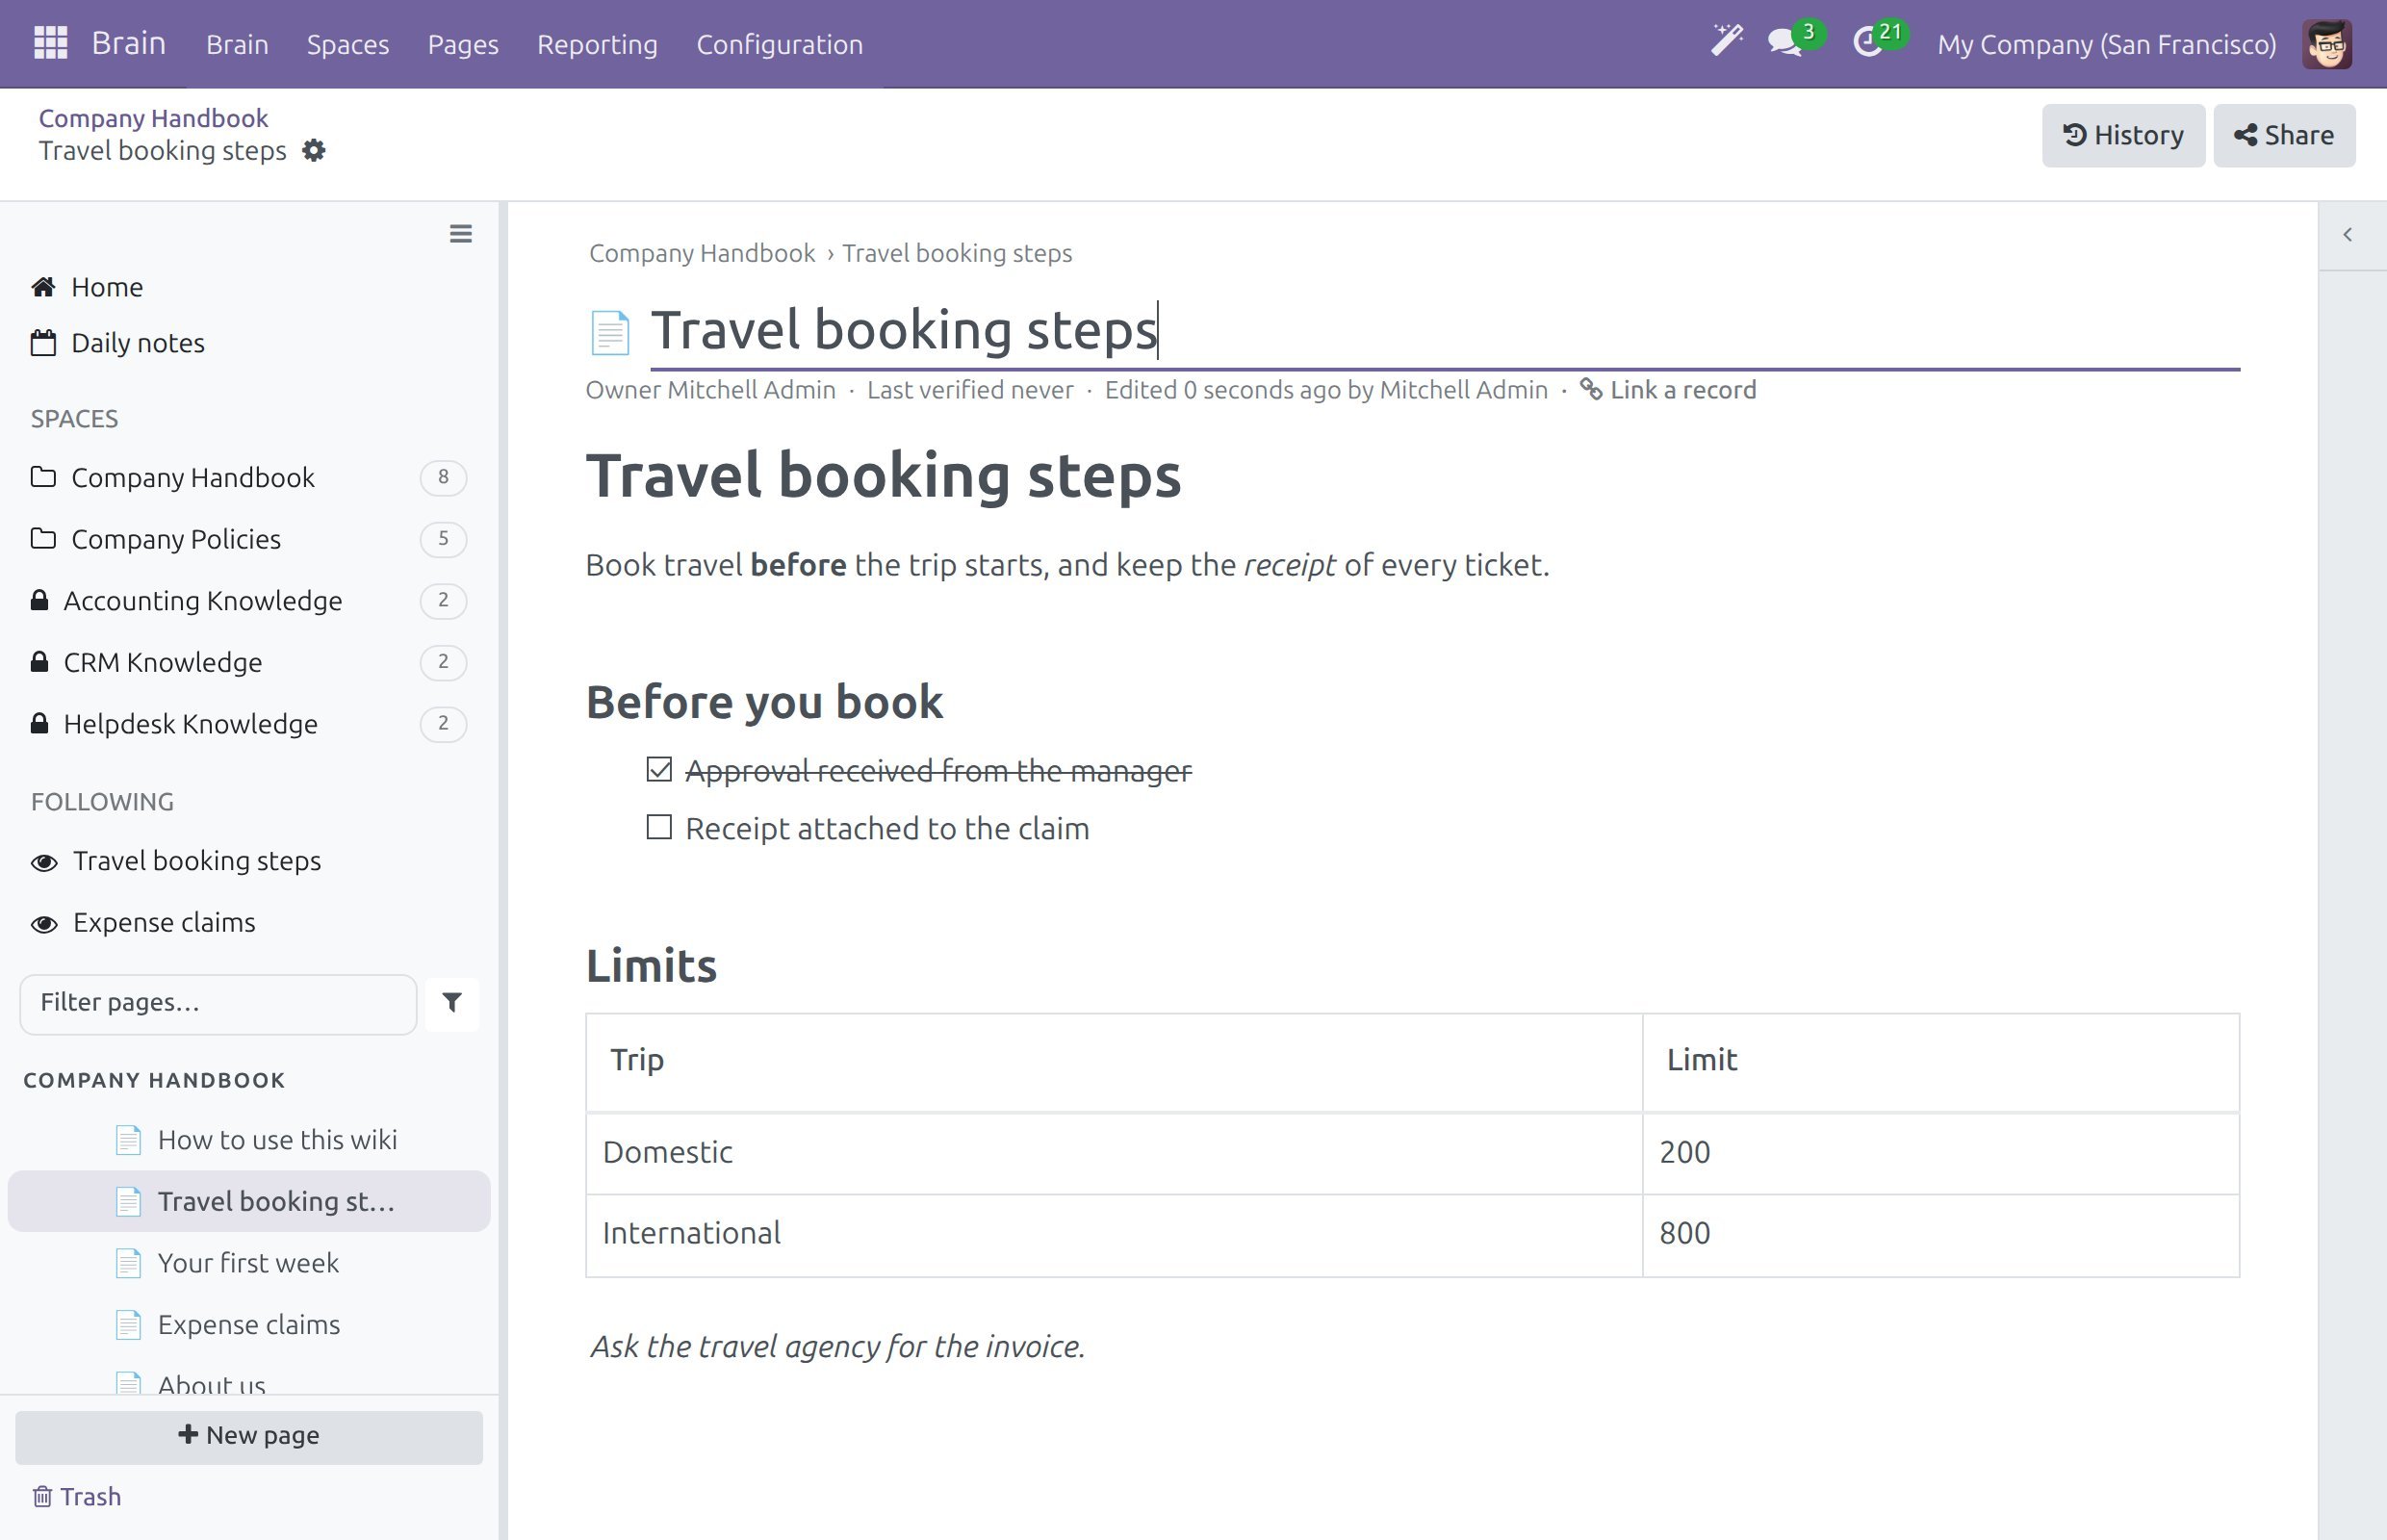Create a New page
The image size is (2387, 1540).
point(249,1436)
